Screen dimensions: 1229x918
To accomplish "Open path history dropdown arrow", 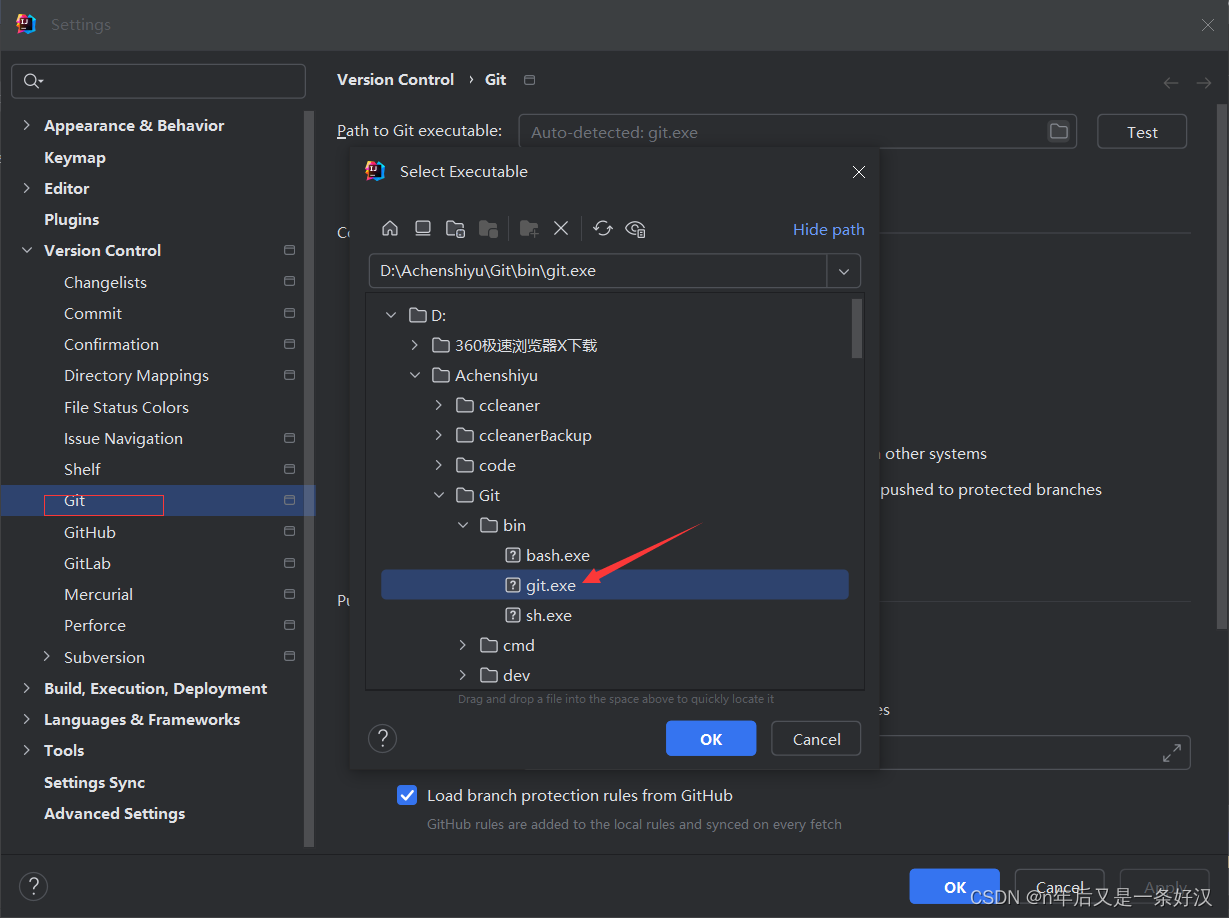I will pos(844,271).
